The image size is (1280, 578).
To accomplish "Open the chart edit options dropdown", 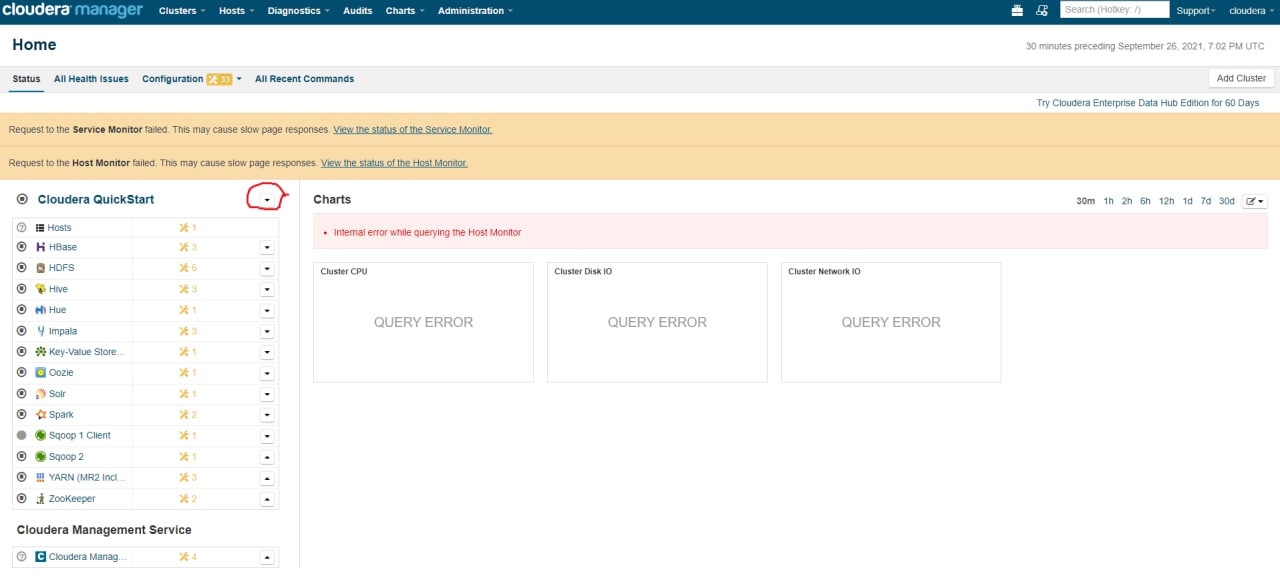I will [x=1255, y=201].
